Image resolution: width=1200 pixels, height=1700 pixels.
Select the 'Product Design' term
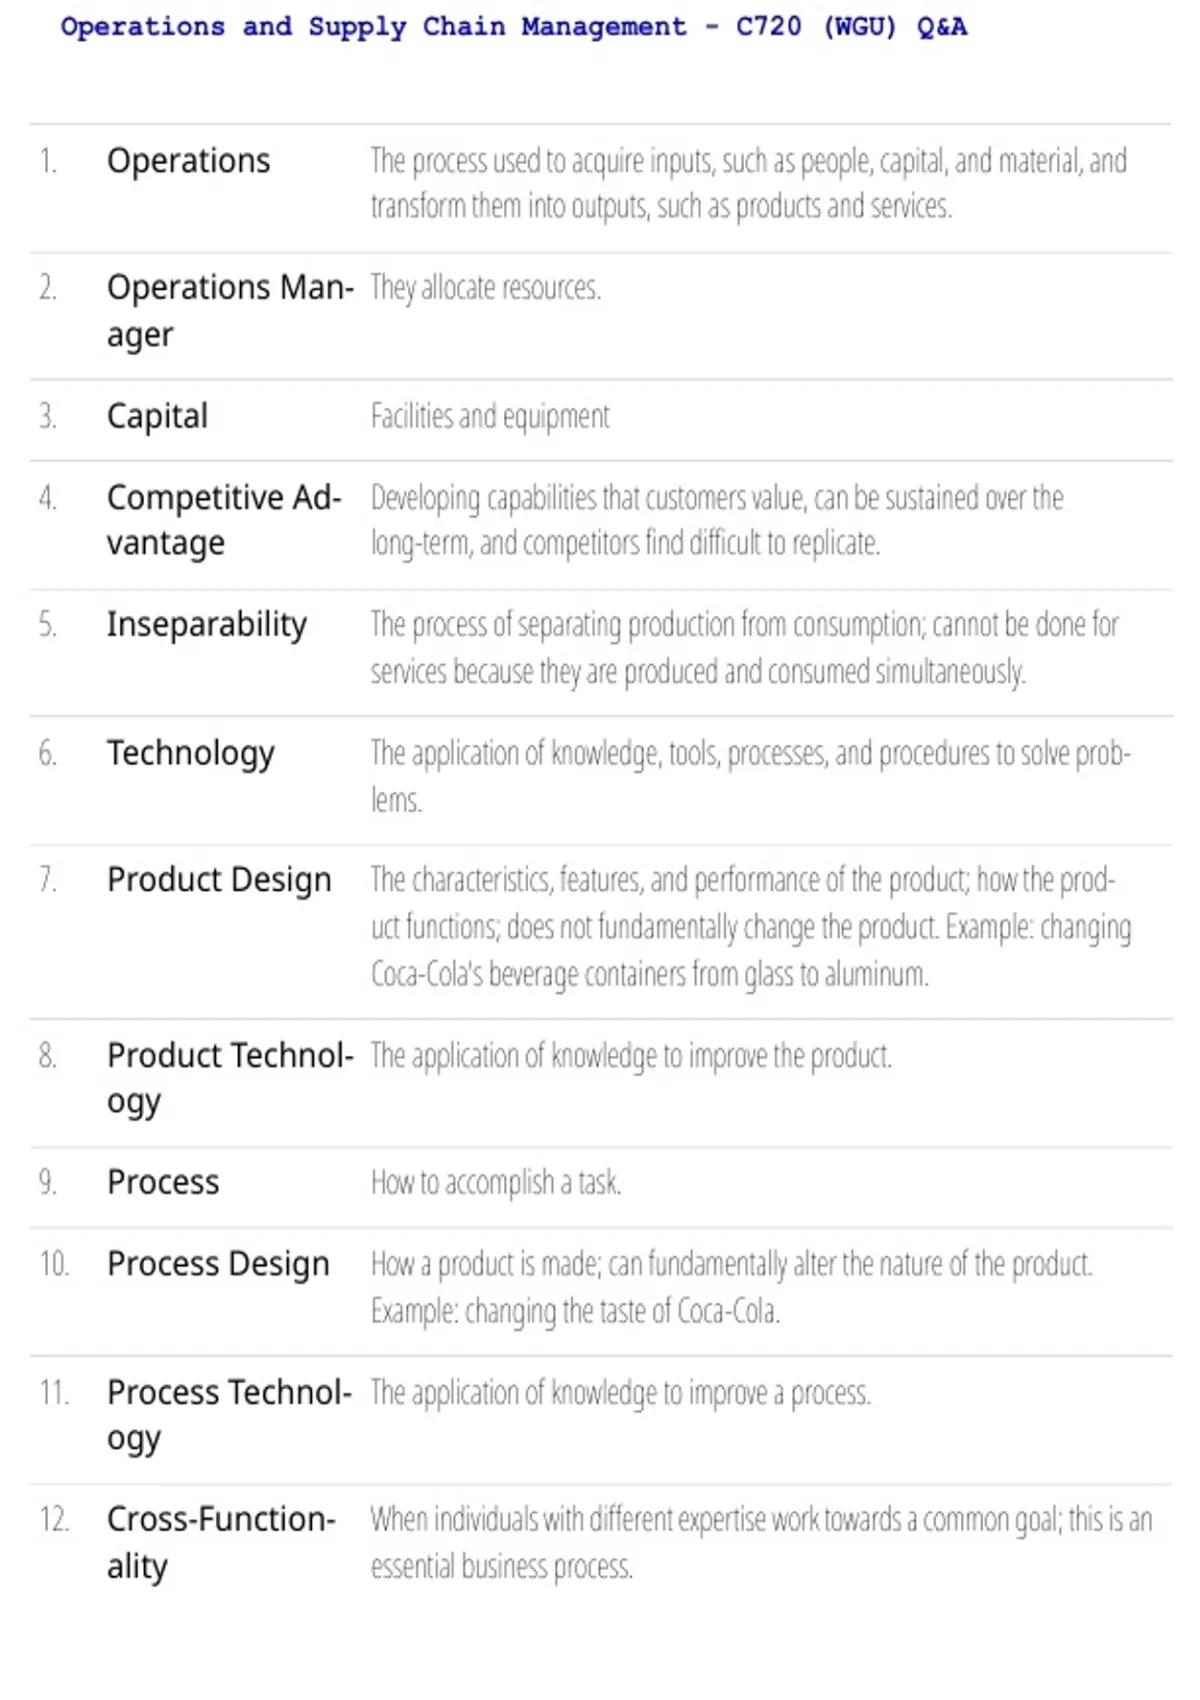219,880
